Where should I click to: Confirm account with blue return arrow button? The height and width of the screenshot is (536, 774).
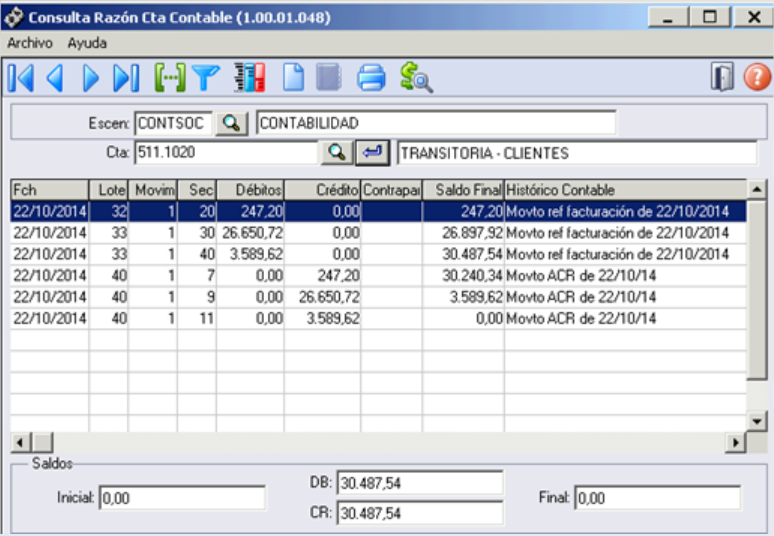[373, 153]
